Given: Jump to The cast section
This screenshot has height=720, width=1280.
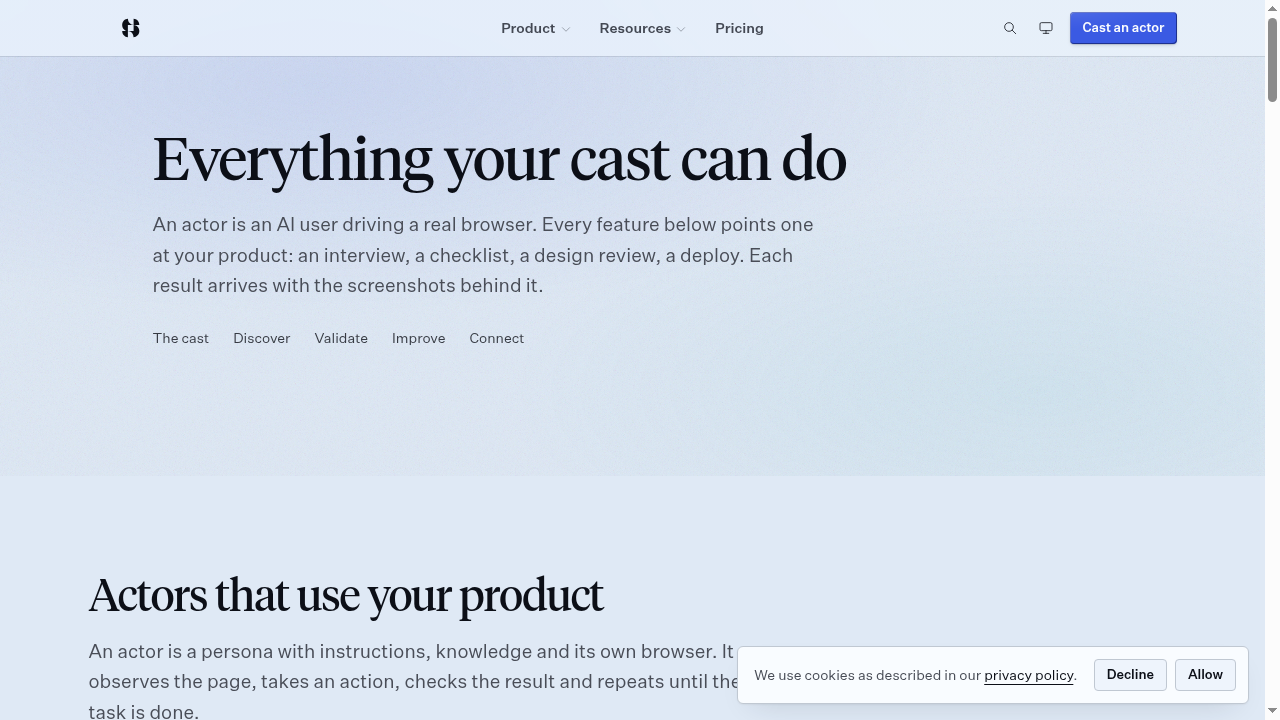Looking at the screenshot, I should (x=181, y=338).
